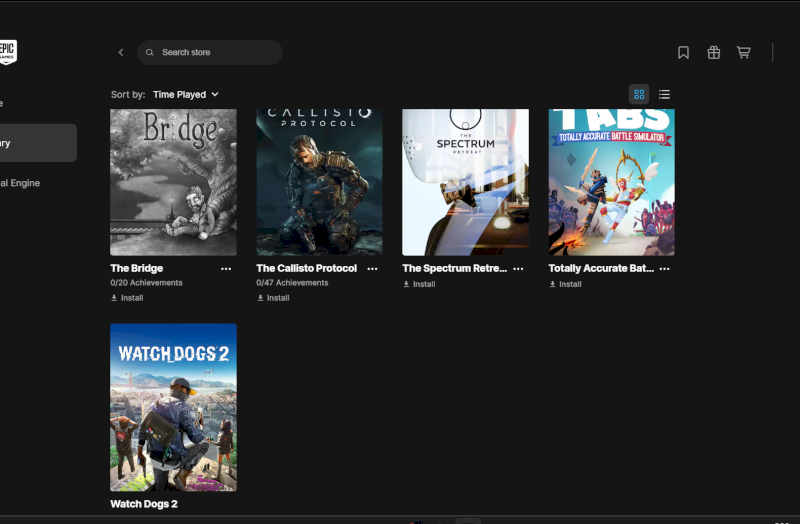Click The Callisto Protocol title
Image resolution: width=800 pixels, height=524 pixels.
point(307,268)
